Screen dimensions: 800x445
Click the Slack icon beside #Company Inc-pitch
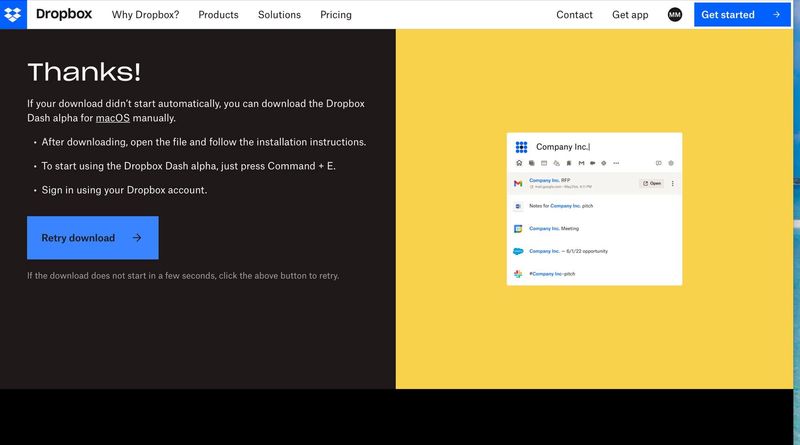518,273
